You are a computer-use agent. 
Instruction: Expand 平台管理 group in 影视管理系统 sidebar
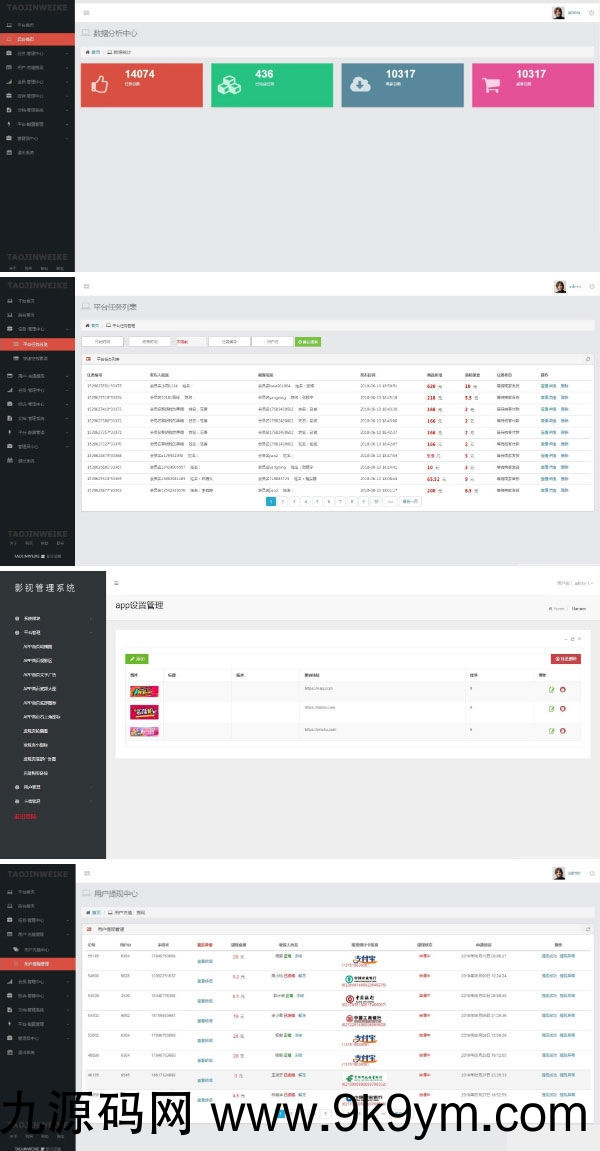pos(35,633)
